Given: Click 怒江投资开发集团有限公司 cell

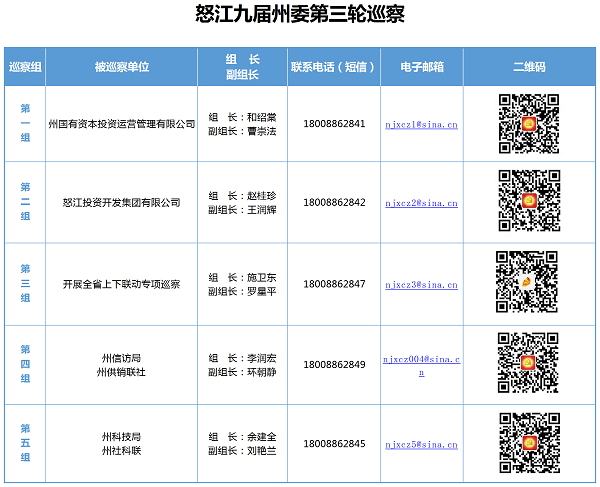Looking at the screenshot, I should tap(122, 203).
